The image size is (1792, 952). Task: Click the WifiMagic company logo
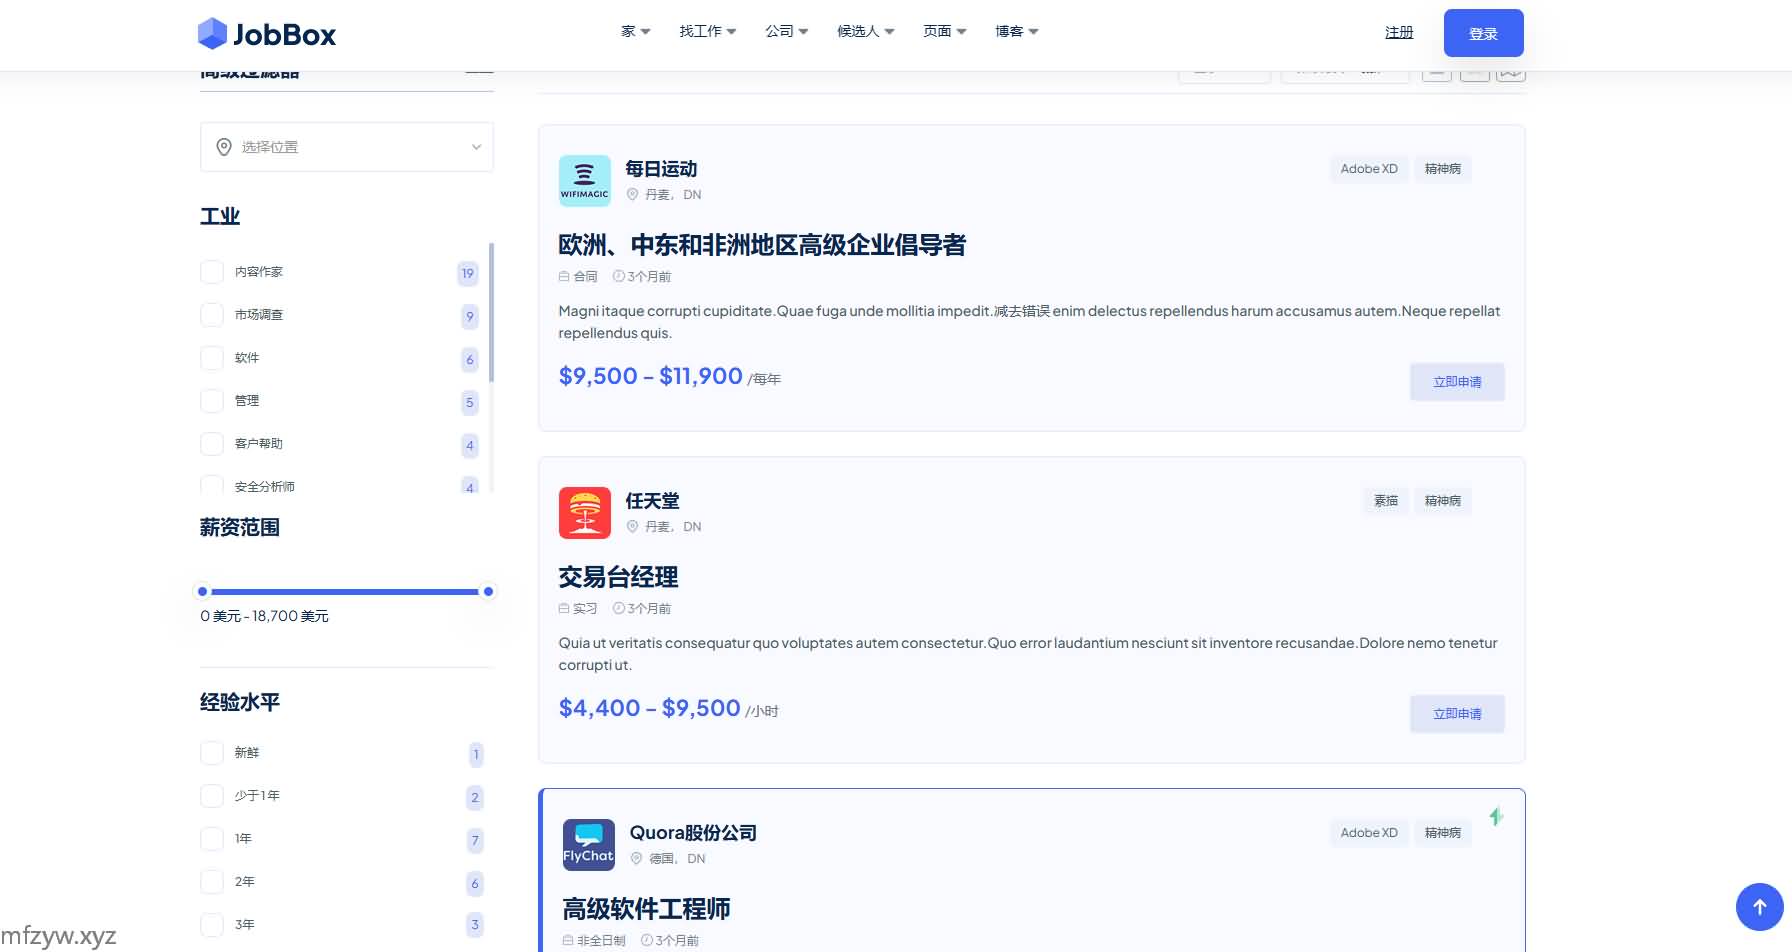pos(584,181)
